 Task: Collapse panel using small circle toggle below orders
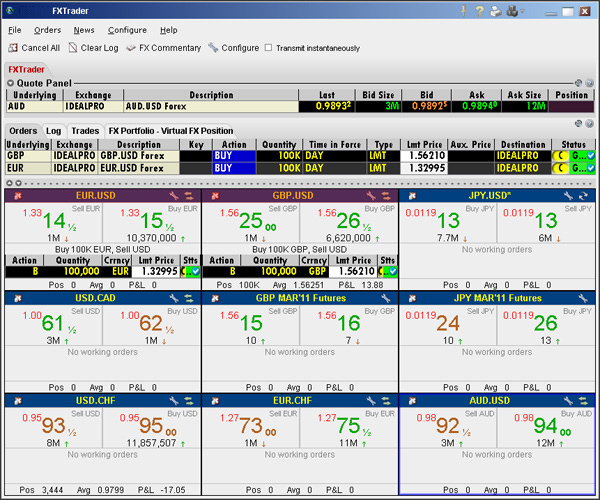(10, 183)
